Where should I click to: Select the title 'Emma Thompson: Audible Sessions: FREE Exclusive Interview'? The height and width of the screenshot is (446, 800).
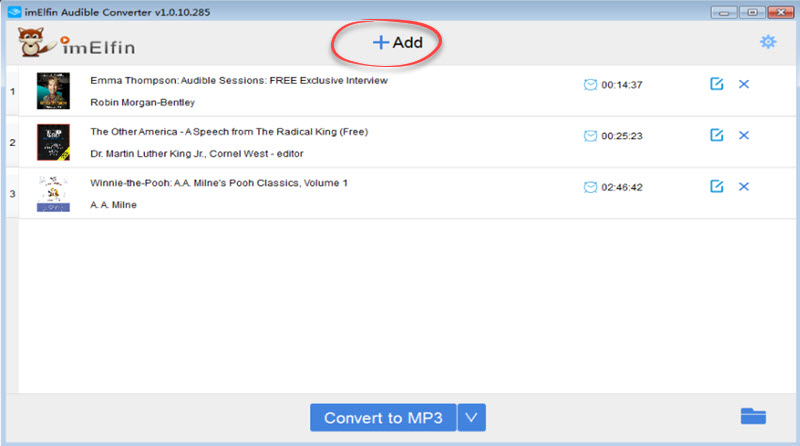pyautogui.click(x=239, y=81)
